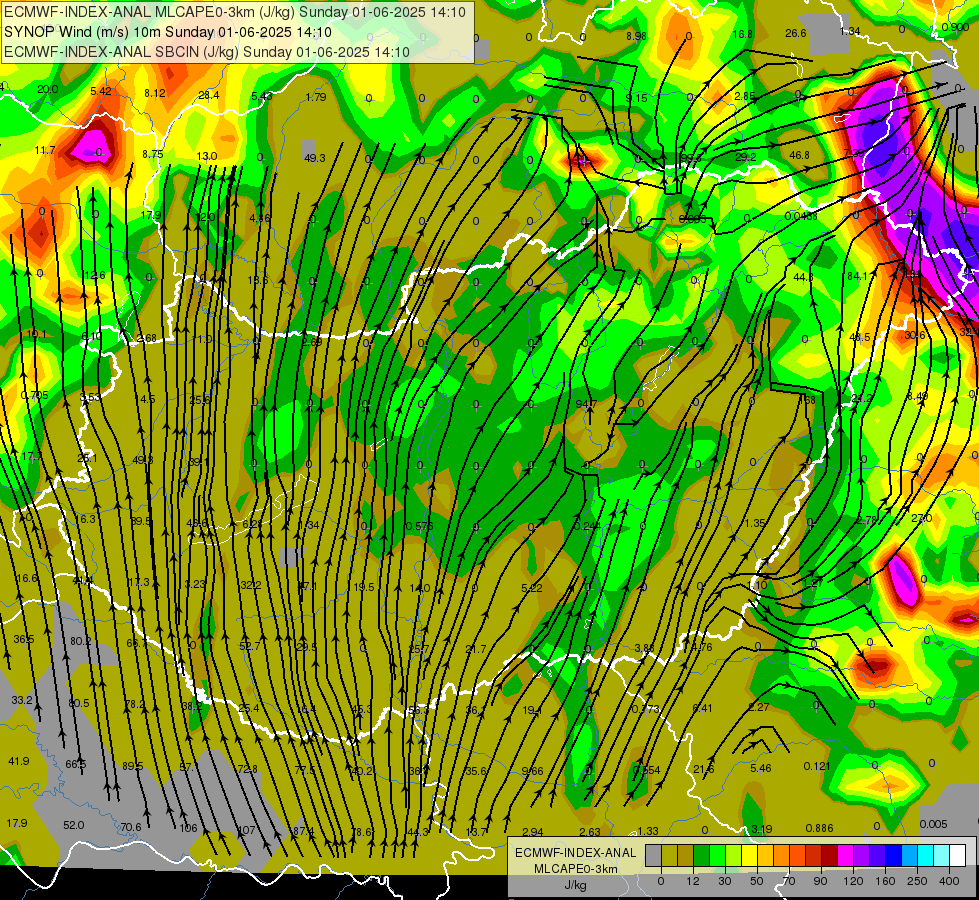The height and width of the screenshot is (900, 979).
Task: Click the map value 8.12
Action: (155, 93)
